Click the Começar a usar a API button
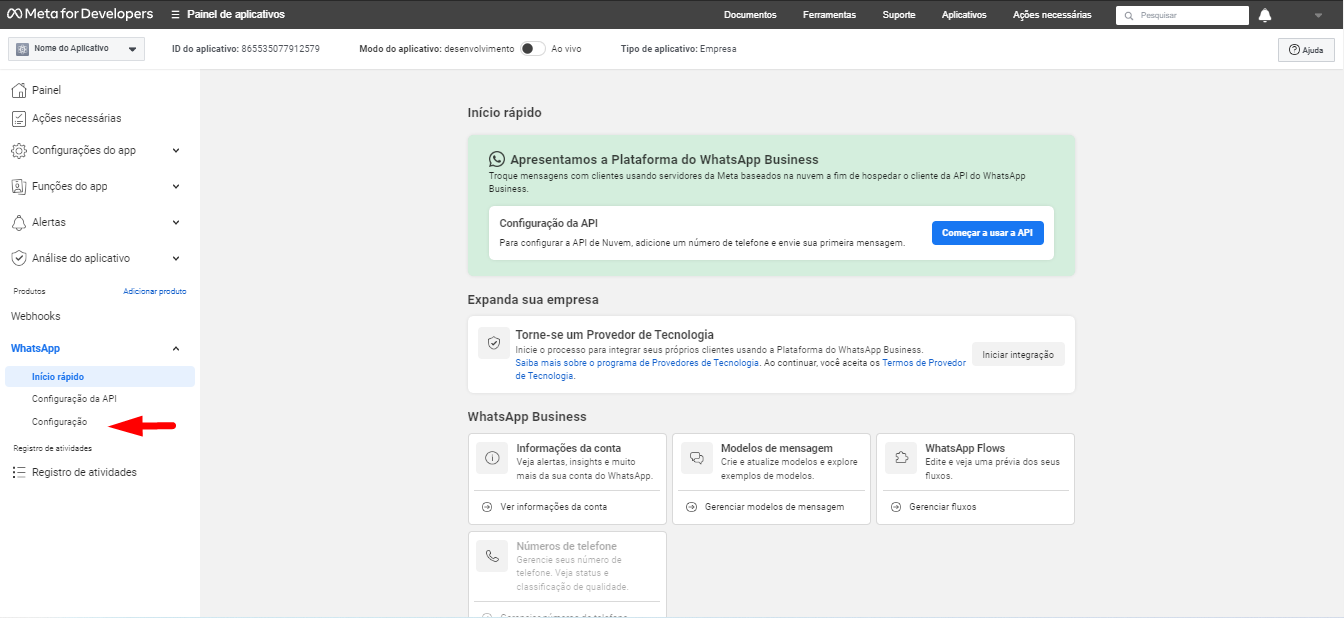The image size is (1344, 618). pos(987,233)
